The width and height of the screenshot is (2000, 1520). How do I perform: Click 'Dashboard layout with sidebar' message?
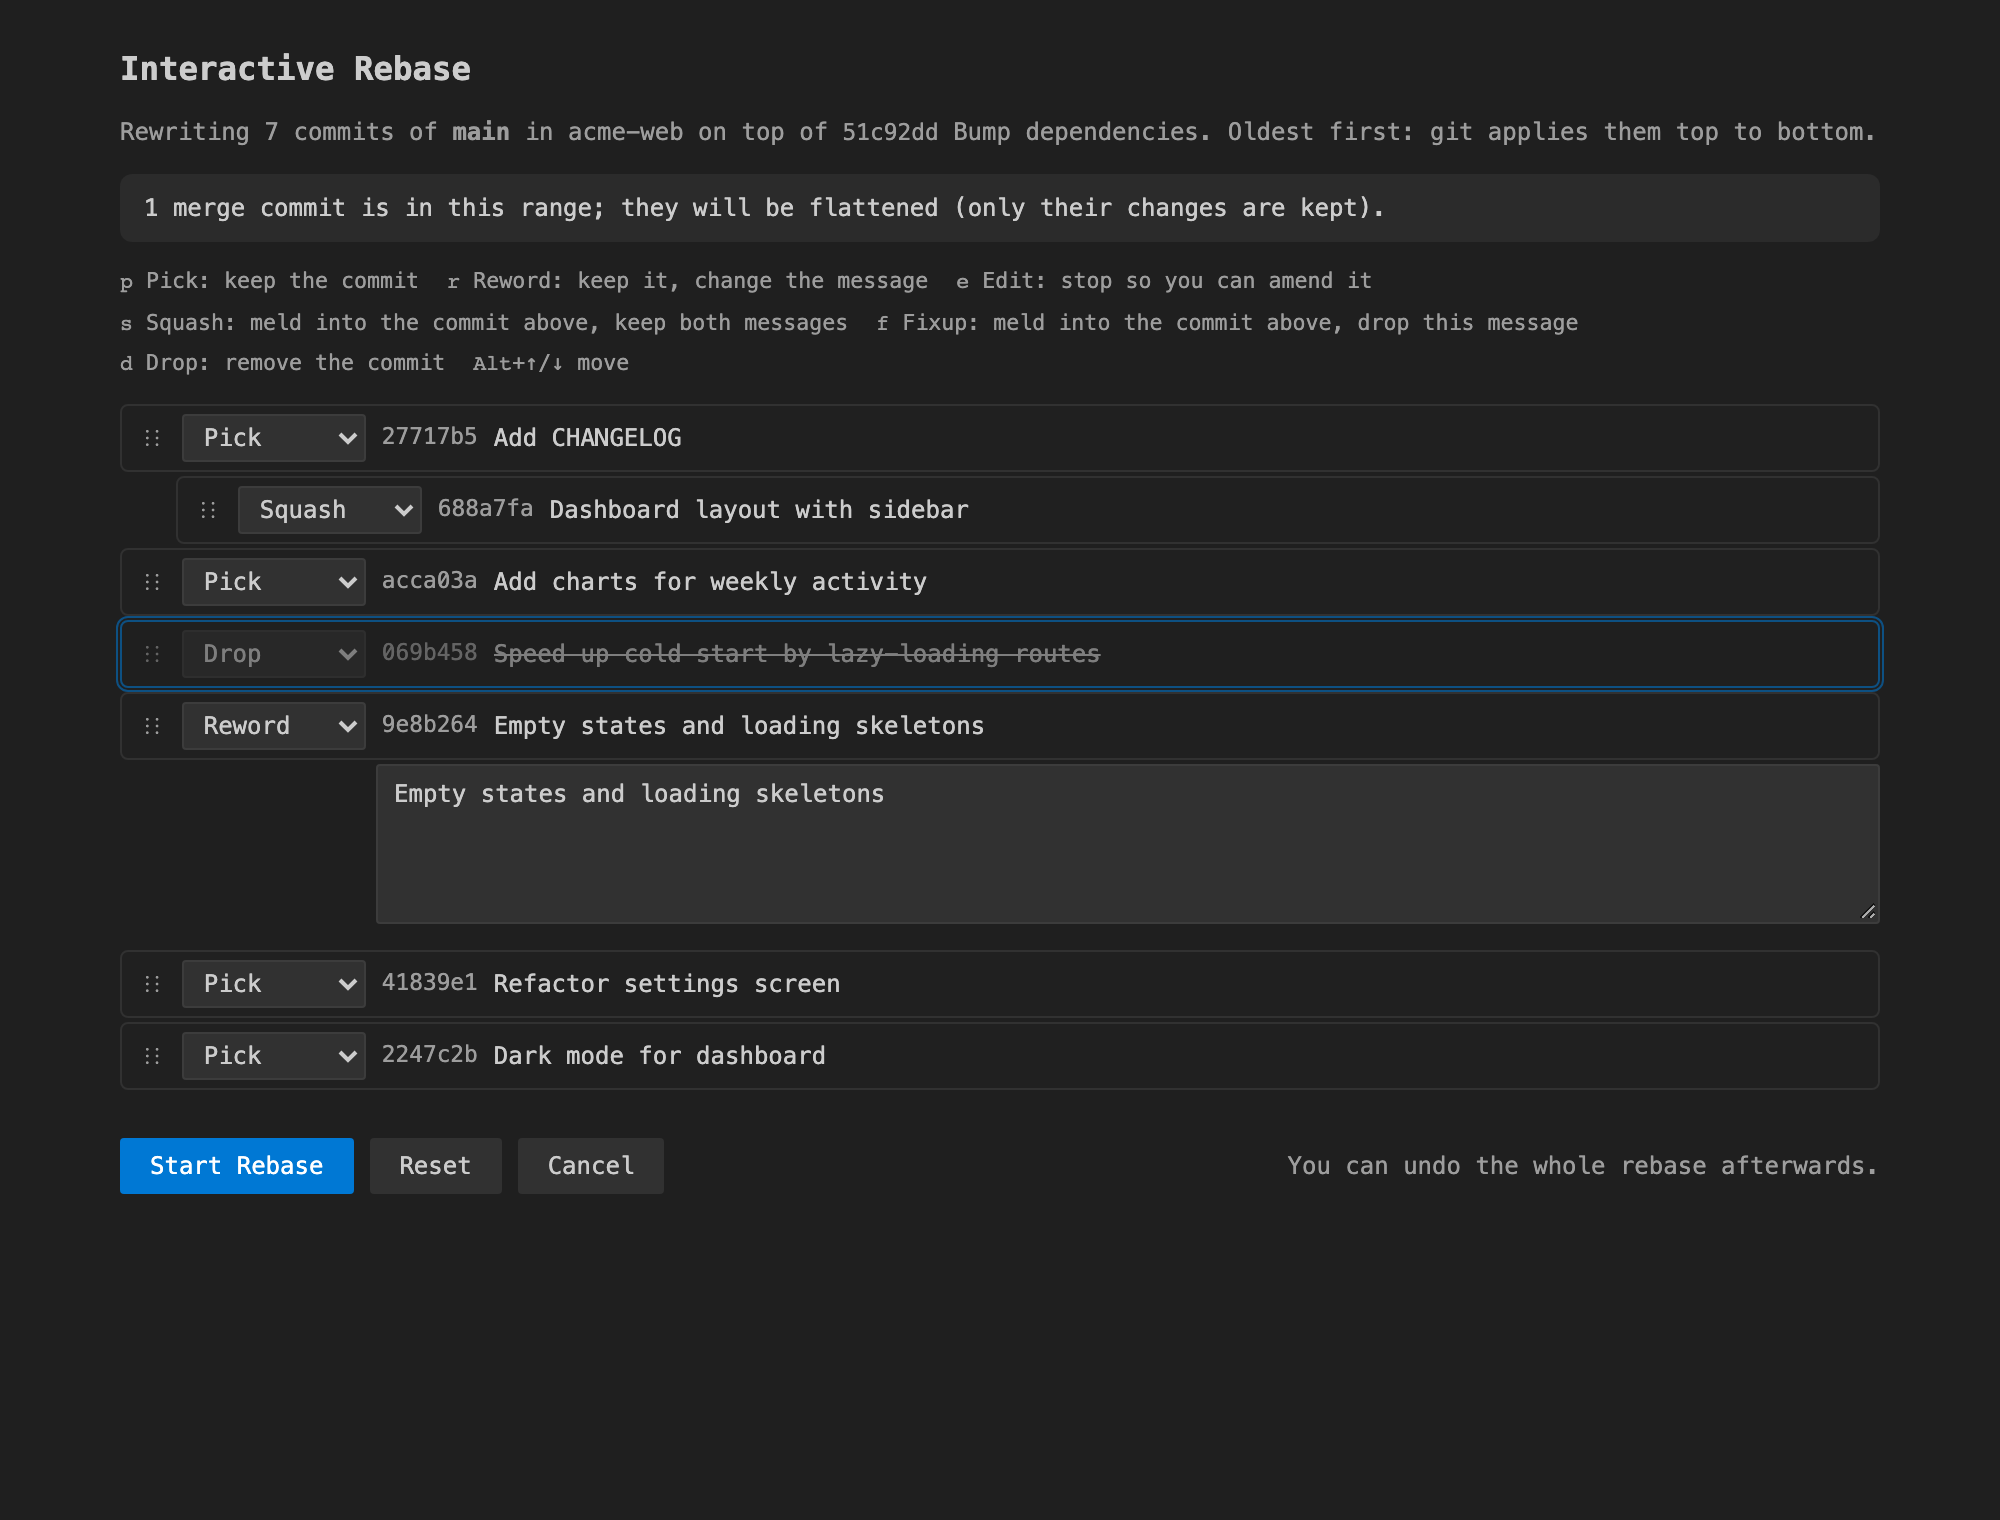[x=759, y=510]
